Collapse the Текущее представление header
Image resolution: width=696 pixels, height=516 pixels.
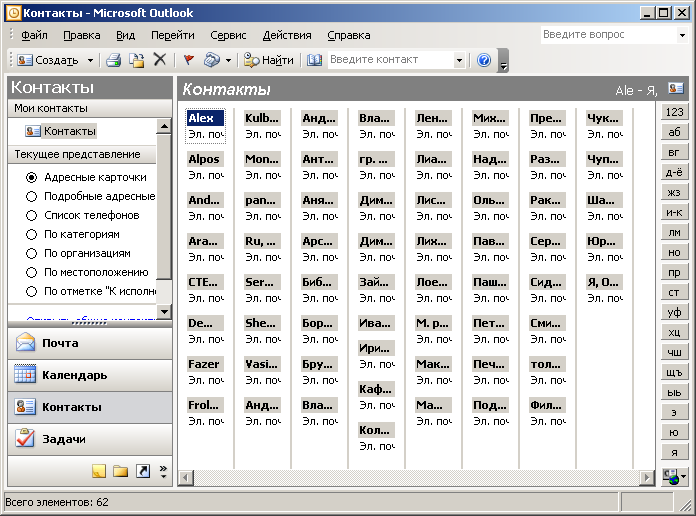click(82, 155)
